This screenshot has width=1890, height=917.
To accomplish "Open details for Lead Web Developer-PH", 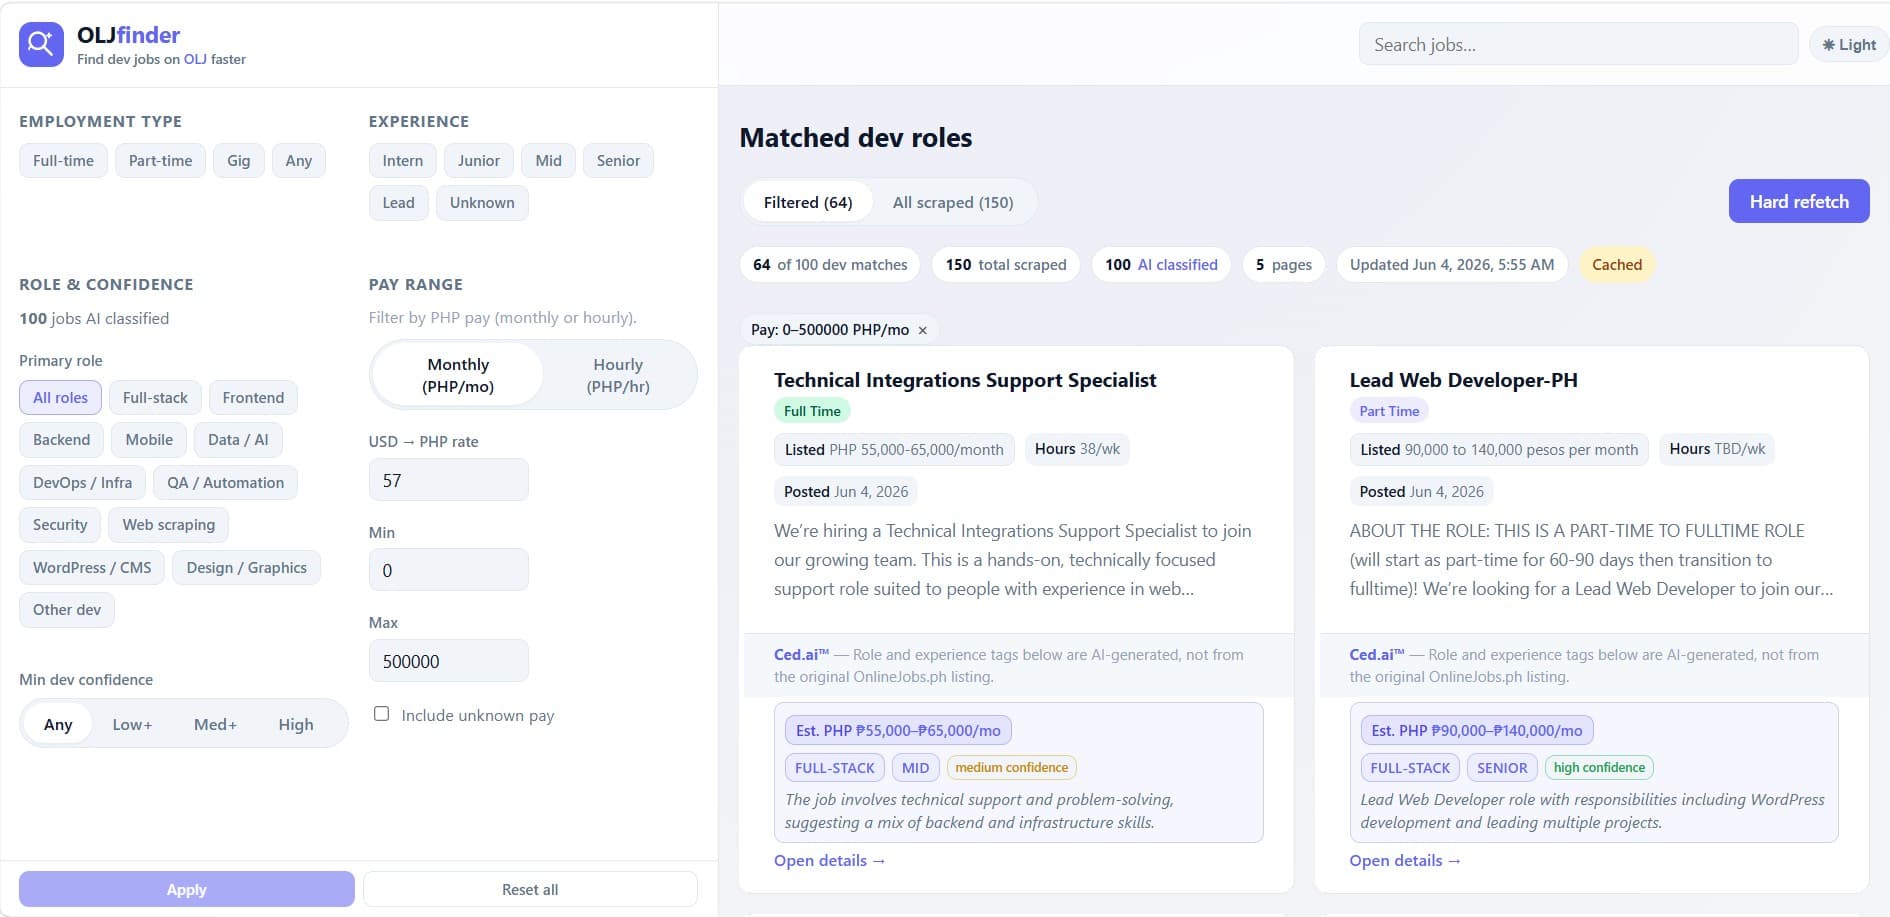I will [1405, 861].
